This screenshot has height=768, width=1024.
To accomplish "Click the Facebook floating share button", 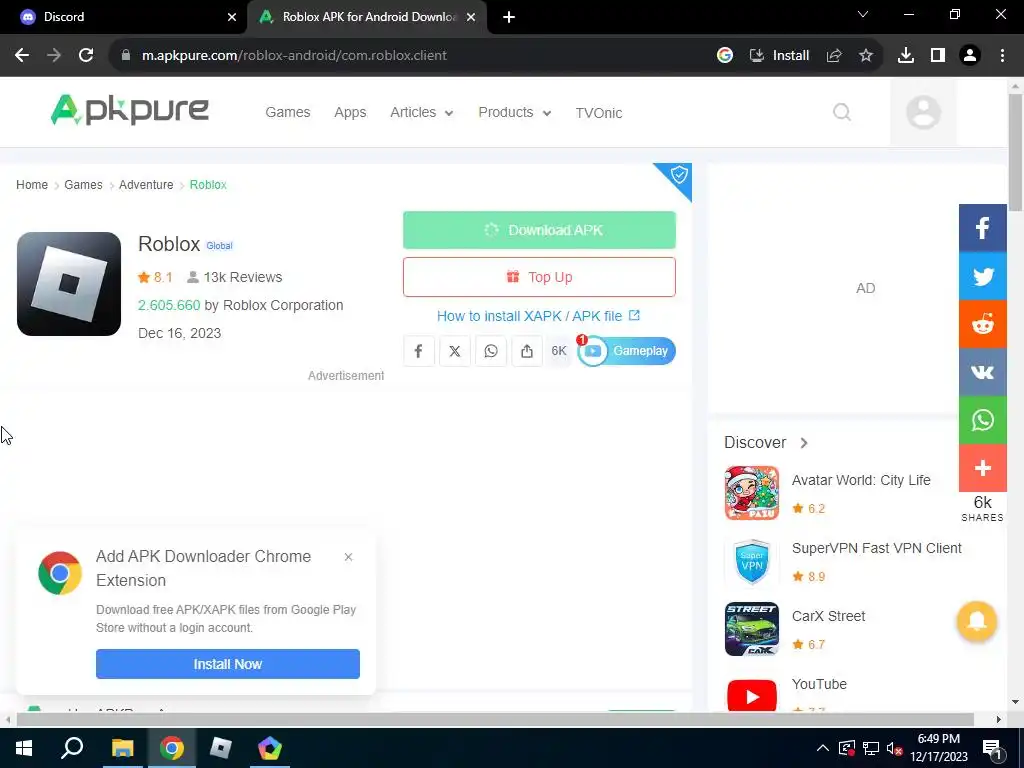I will 982,228.
